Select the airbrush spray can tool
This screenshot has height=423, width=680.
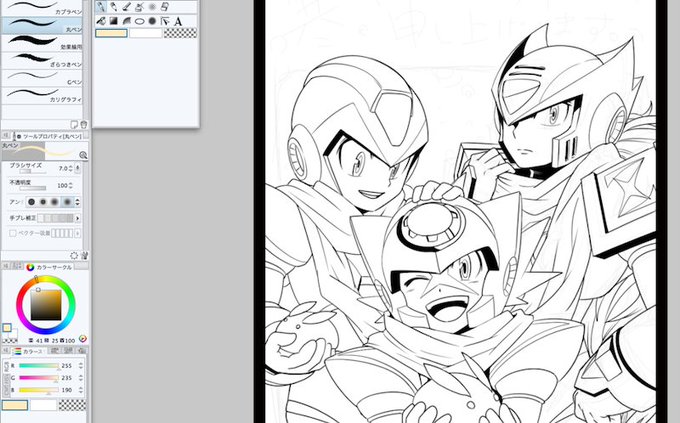pos(139,6)
